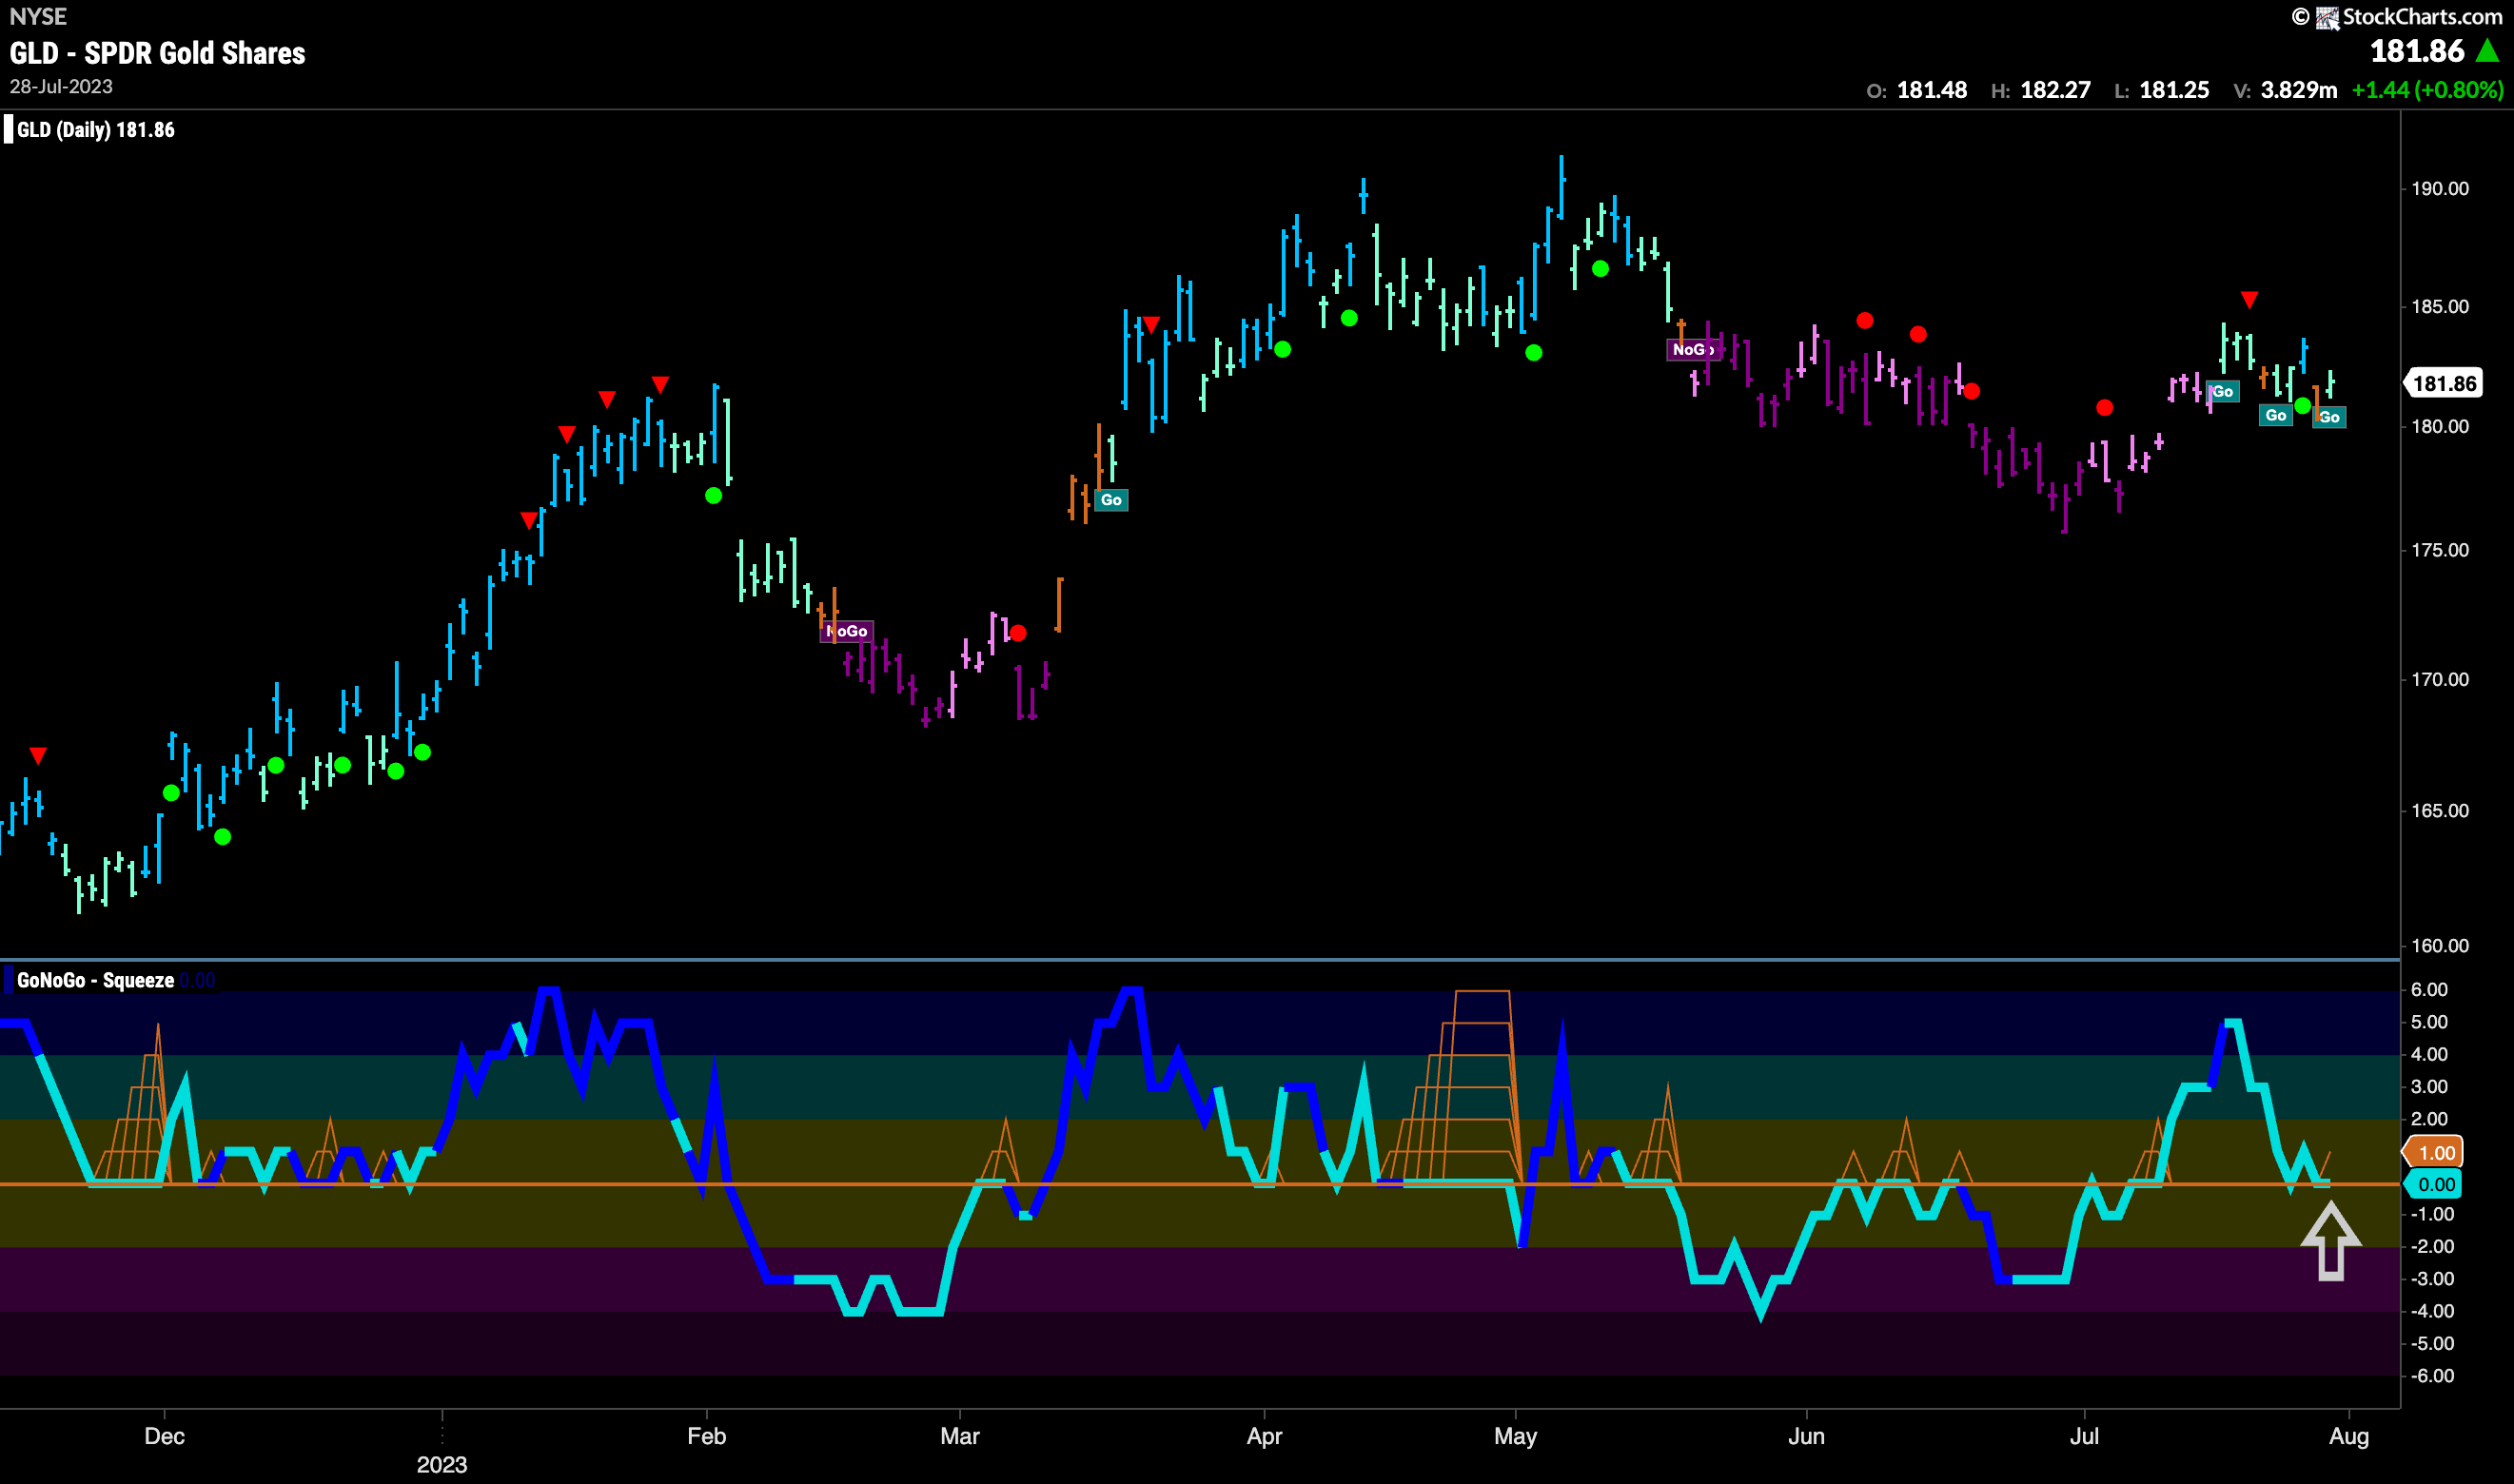The height and width of the screenshot is (1484, 2514).
Task: Click the Mar label on time axis
Action: tap(960, 1437)
